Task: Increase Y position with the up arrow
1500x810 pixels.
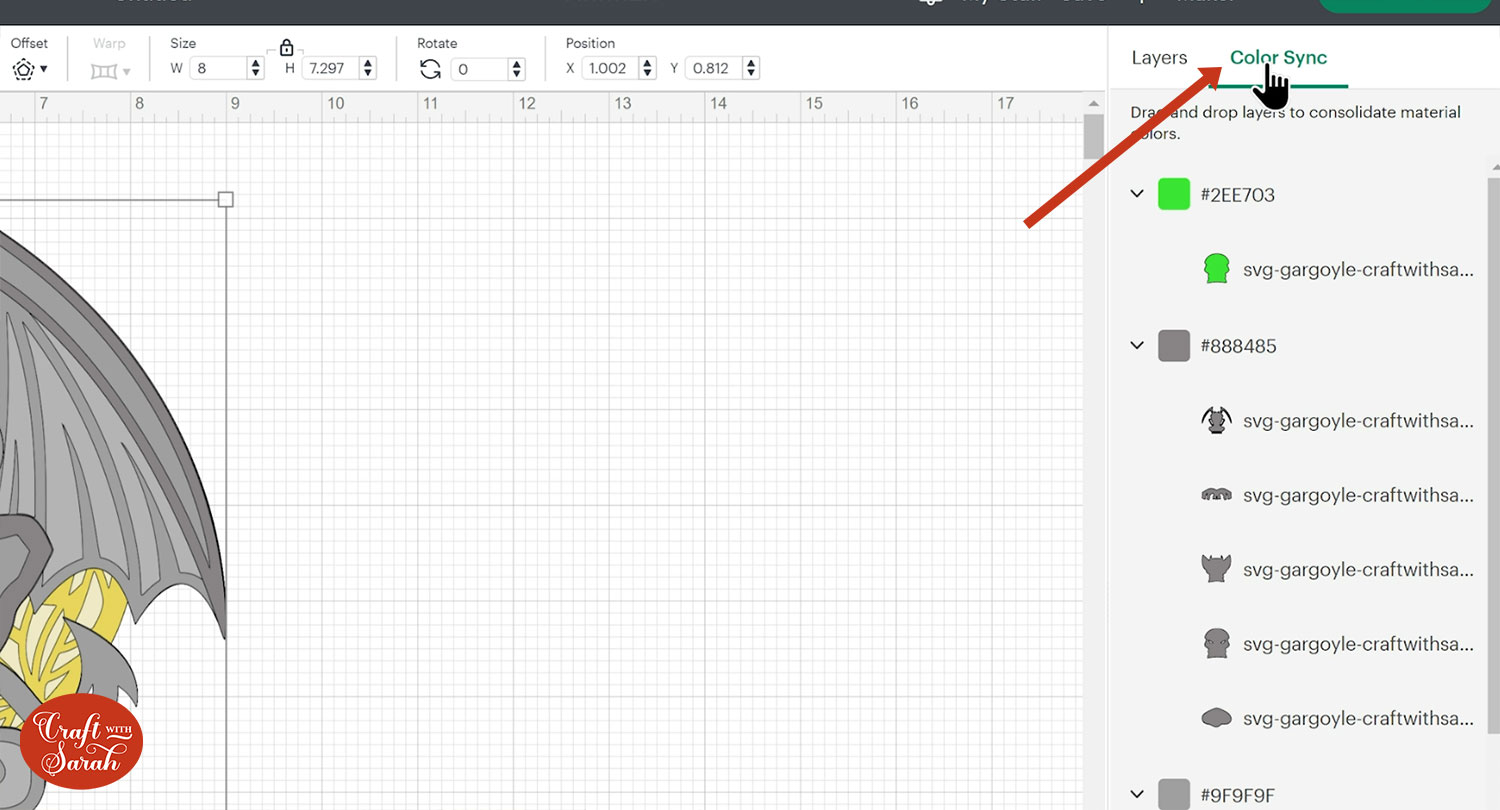Action: tap(750, 64)
